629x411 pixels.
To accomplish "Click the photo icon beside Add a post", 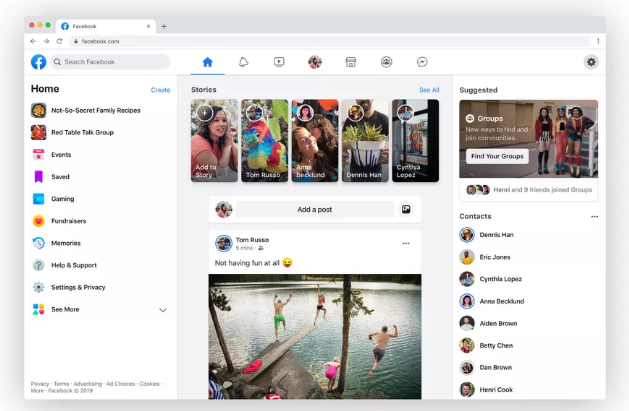I will (406, 209).
